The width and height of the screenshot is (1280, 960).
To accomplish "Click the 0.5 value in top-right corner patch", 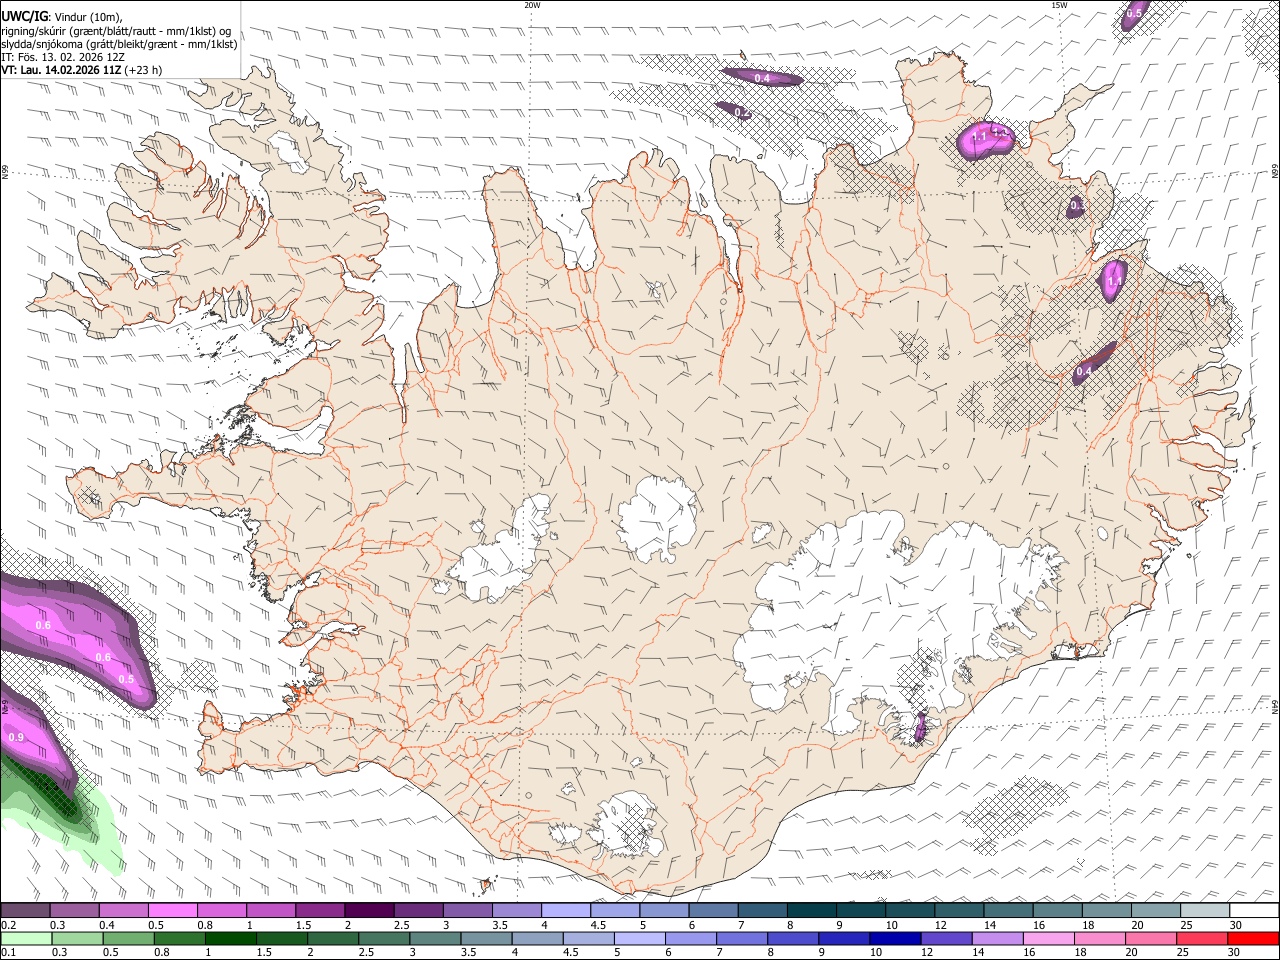I will (x=1134, y=14).
